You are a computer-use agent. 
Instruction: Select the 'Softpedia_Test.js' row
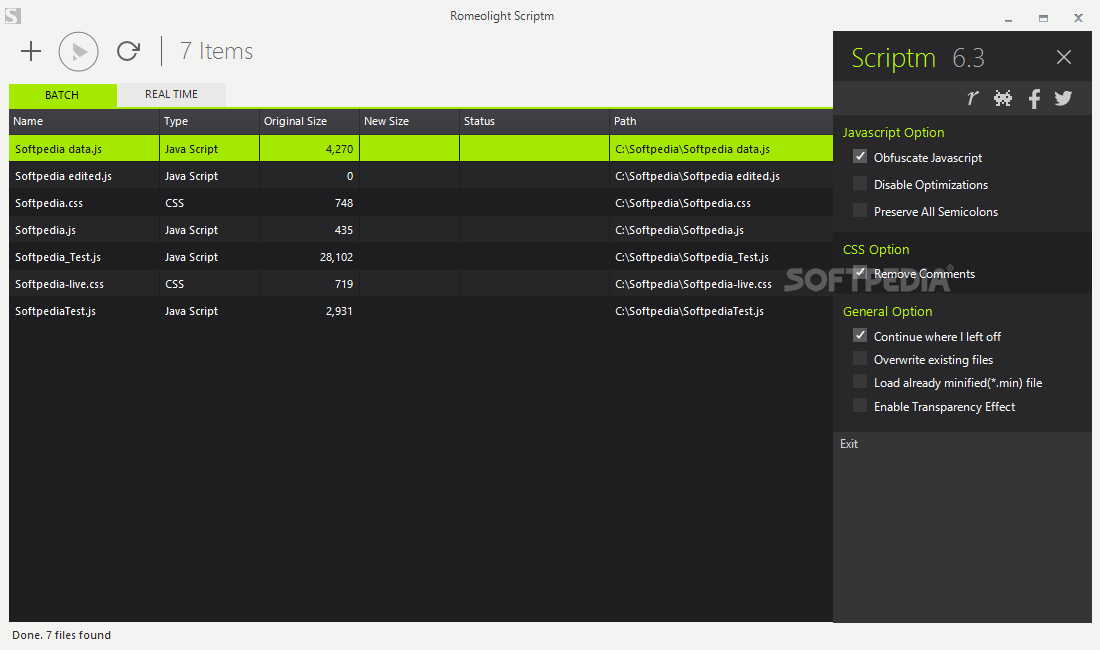tap(421, 257)
